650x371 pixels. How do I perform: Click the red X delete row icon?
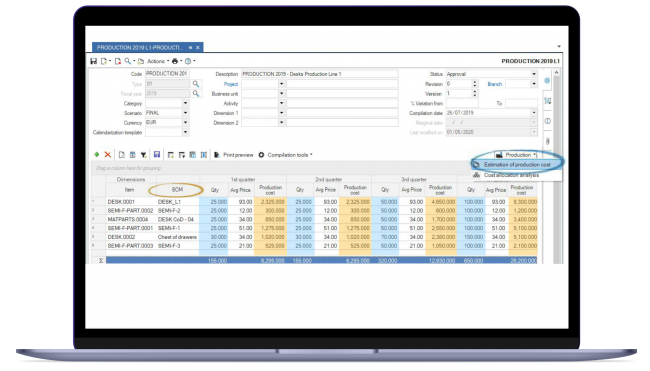108,155
